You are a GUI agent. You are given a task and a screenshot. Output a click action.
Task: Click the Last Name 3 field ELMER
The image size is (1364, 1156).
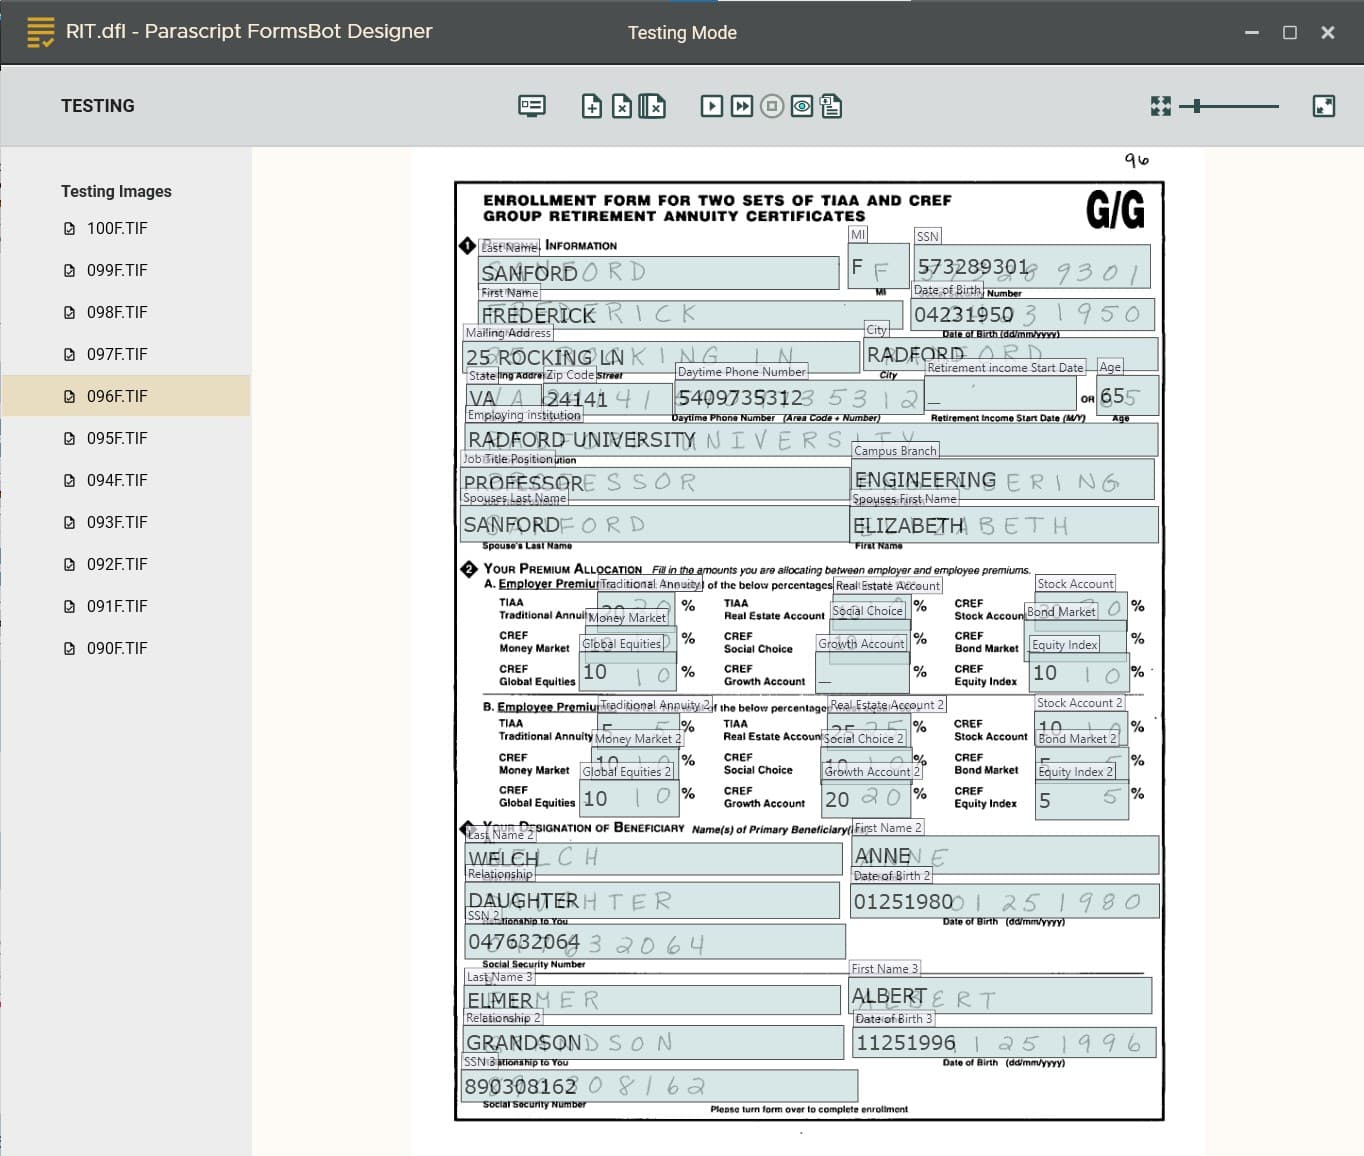coord(653,1001)
